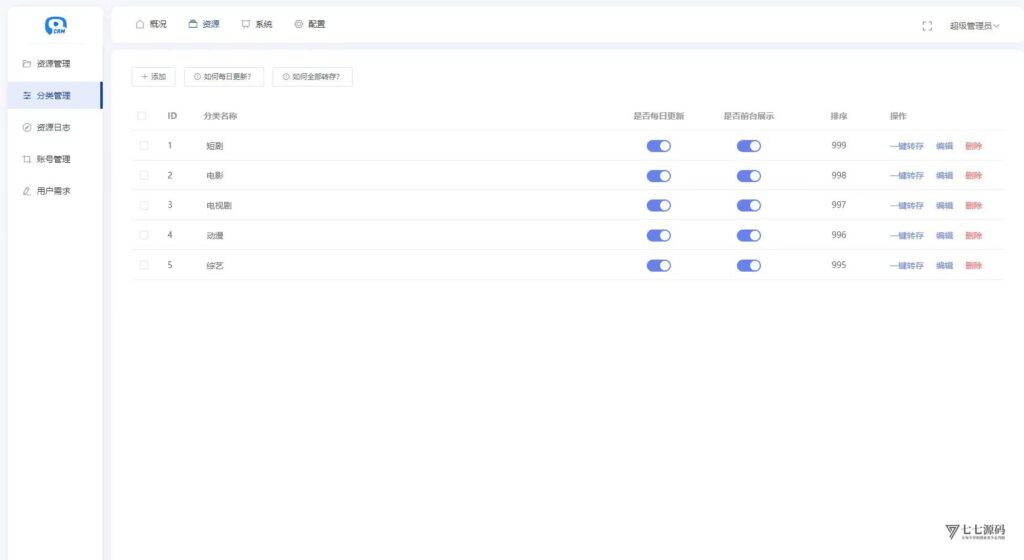1024x560 pixels.
Task: Click the folder icon beside 资源管理
Action: coord(27,63)
